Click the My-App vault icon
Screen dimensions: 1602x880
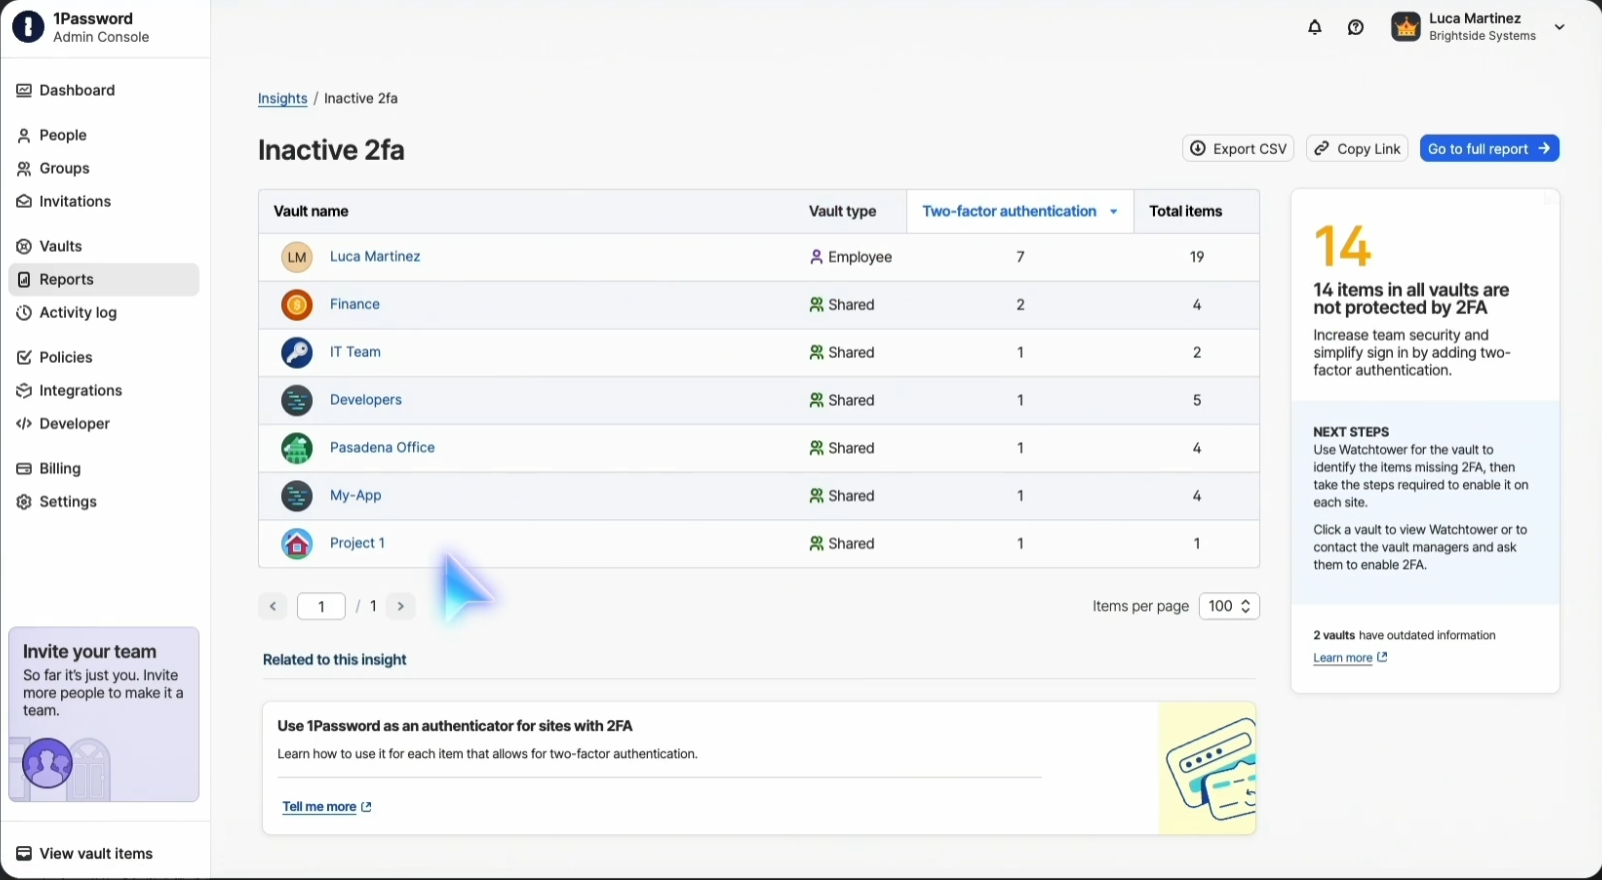(297, 496)
